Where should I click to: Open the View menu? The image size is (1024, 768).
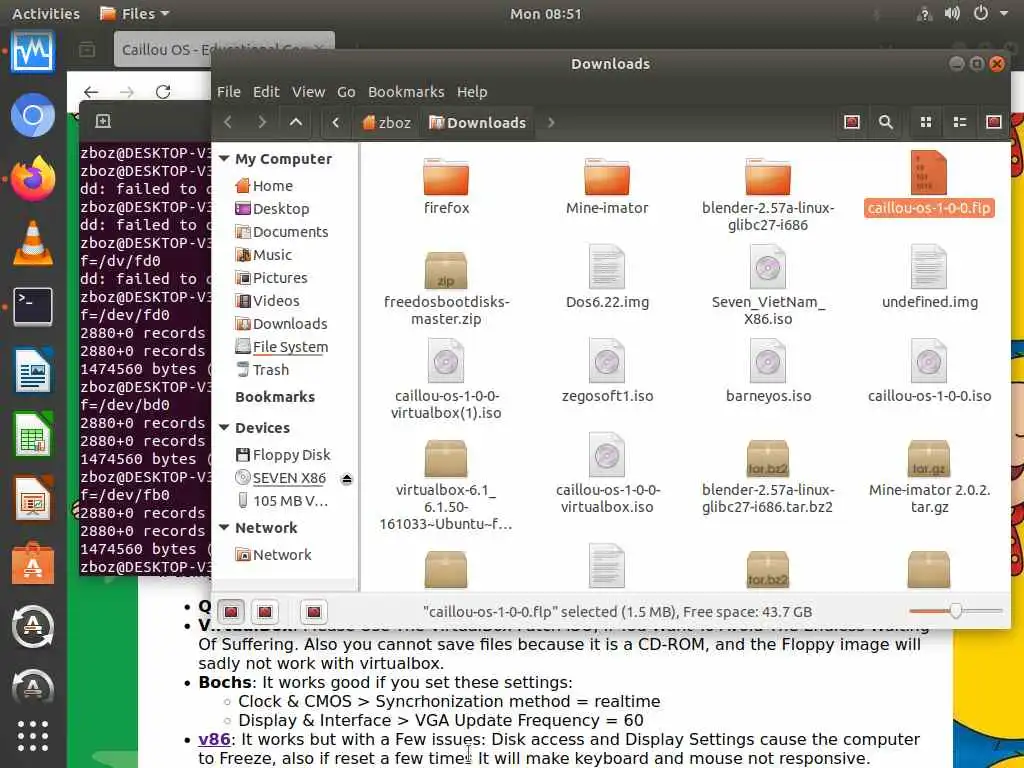tap(308, 92)
